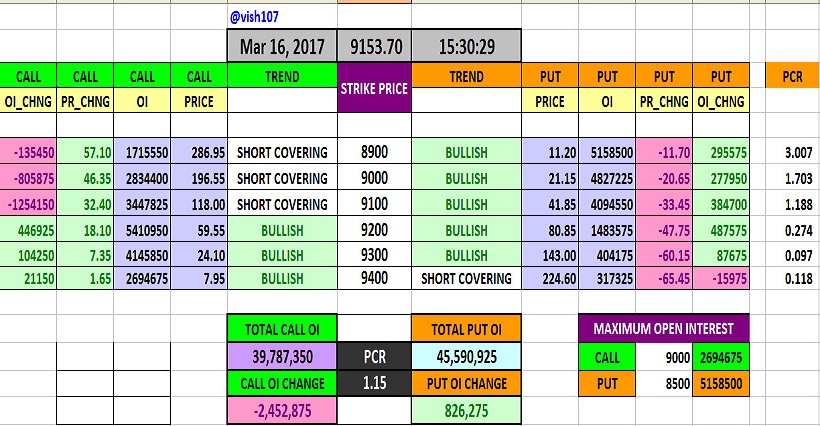
Task: Click the CALL OI CHANGE label cell
Action: [x=282, y=383]
